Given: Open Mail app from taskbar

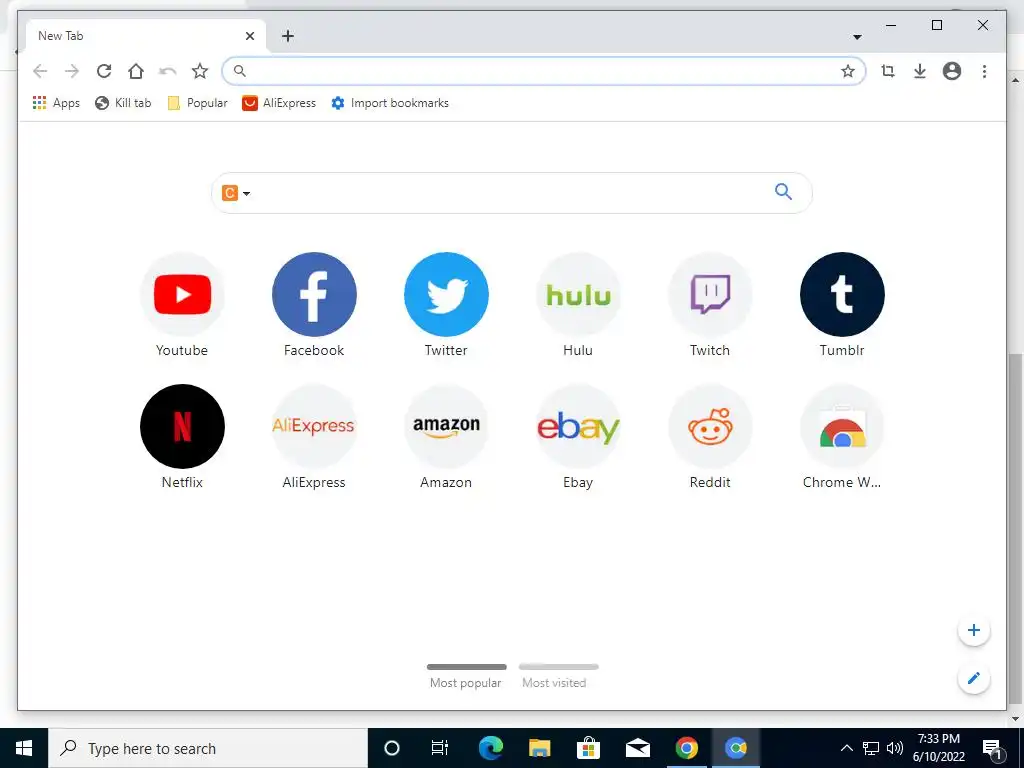Looking at the screenshot, I should click(x=637, y=748).
